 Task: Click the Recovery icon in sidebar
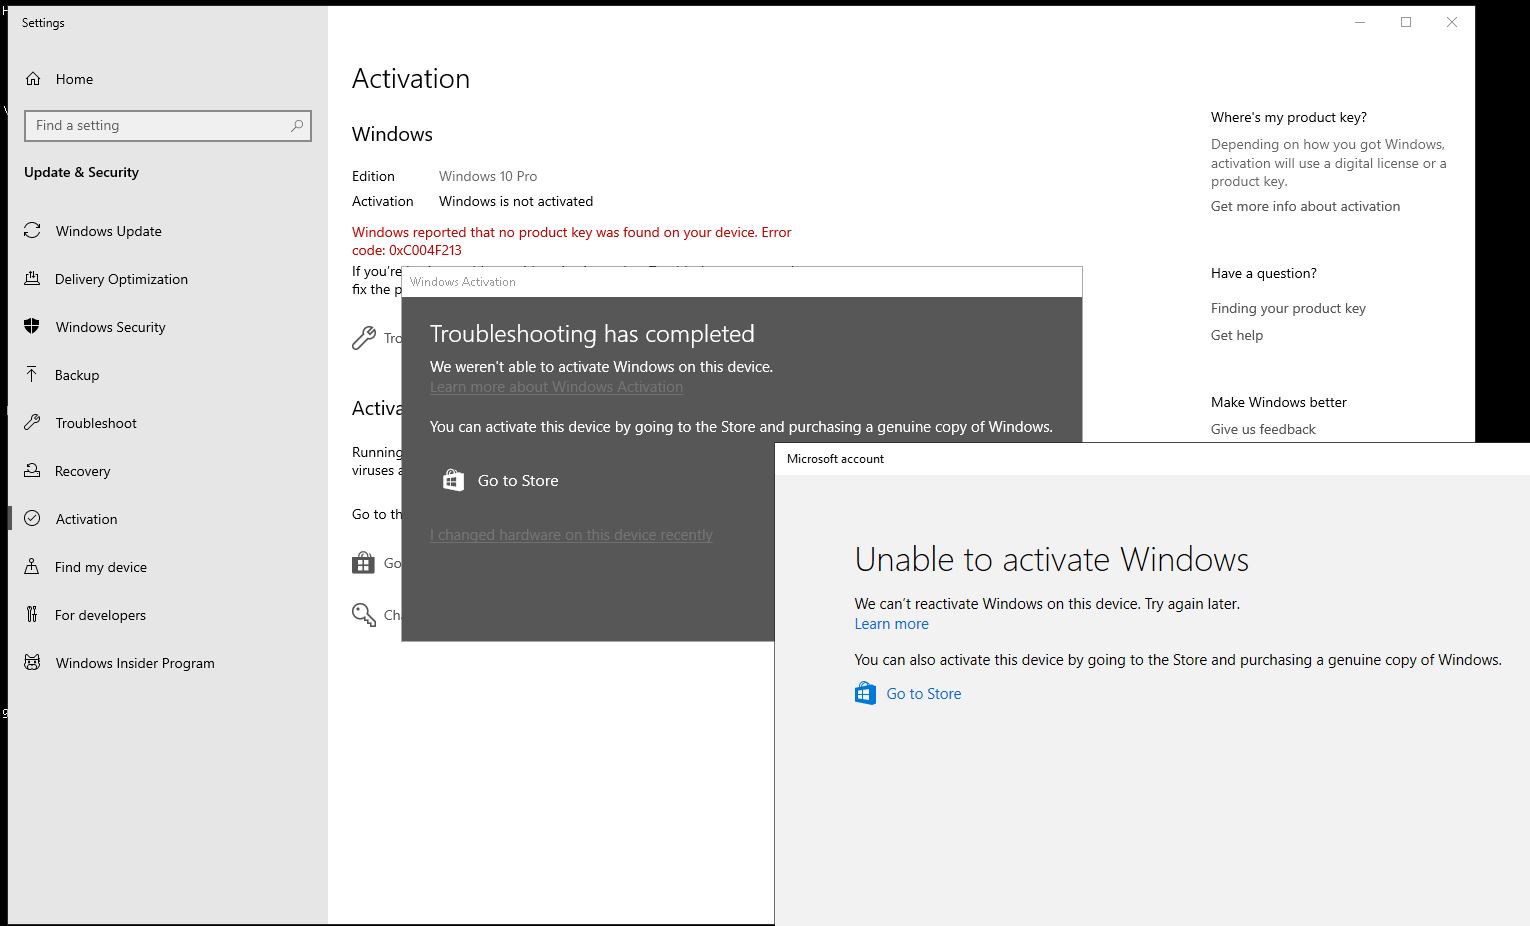(x=32, y=471)
